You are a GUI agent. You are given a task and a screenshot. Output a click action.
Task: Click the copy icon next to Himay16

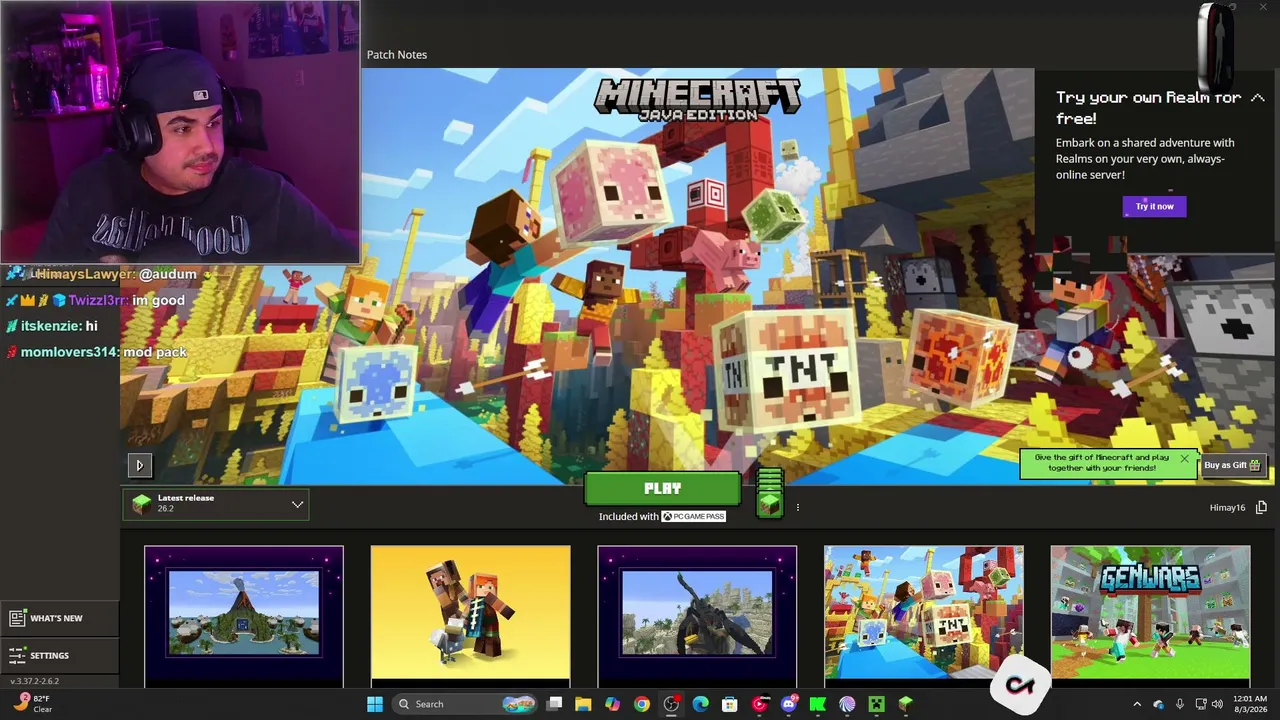tap(1261, 507)
